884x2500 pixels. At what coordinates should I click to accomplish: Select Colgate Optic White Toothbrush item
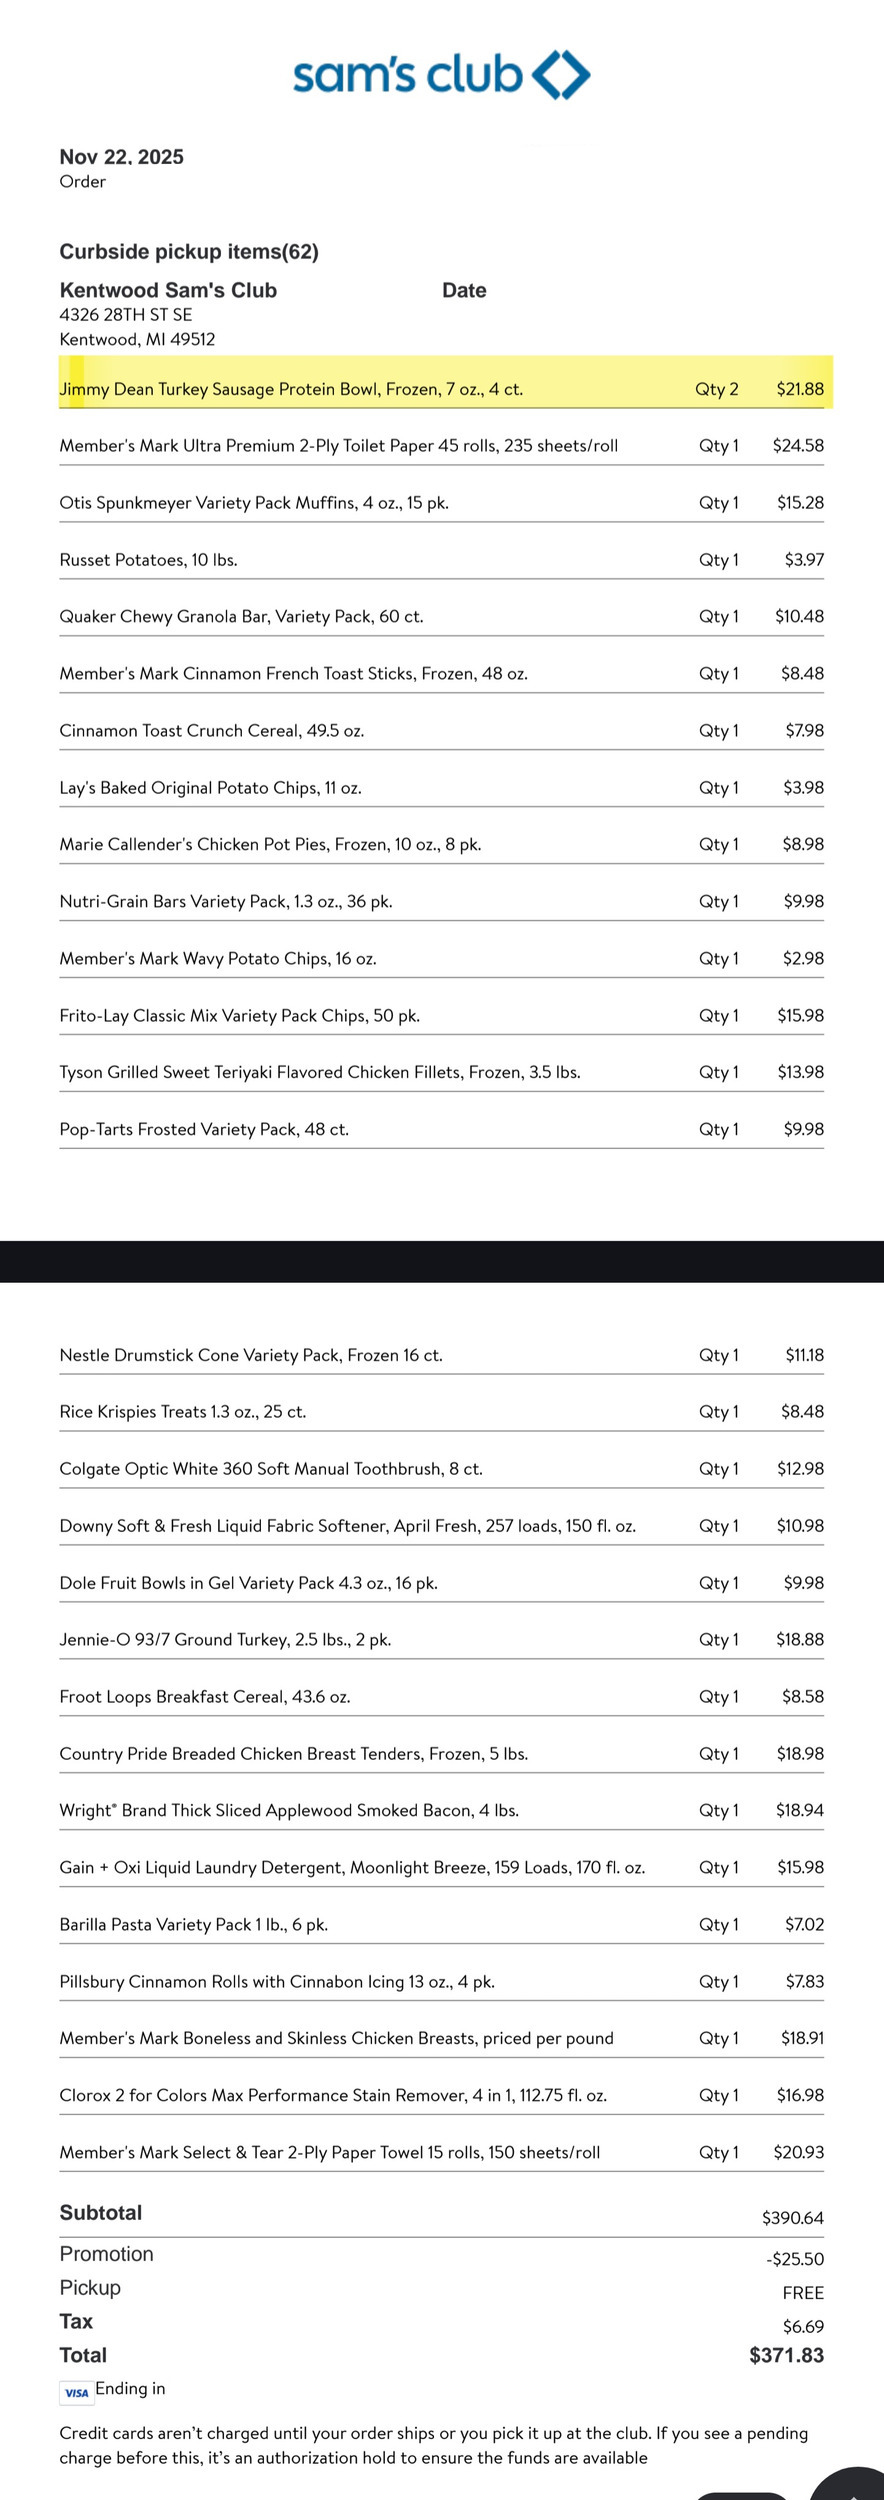[270, 1470]
